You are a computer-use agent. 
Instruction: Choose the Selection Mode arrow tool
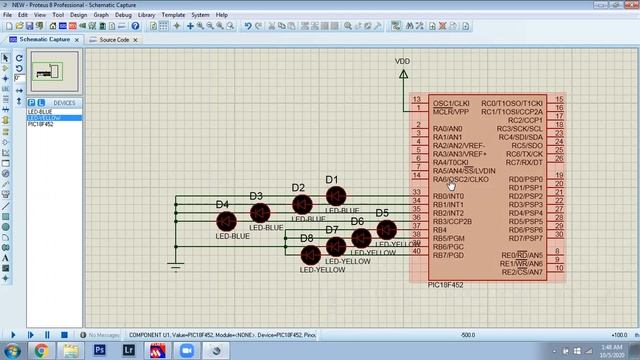(x=5, y=58)
